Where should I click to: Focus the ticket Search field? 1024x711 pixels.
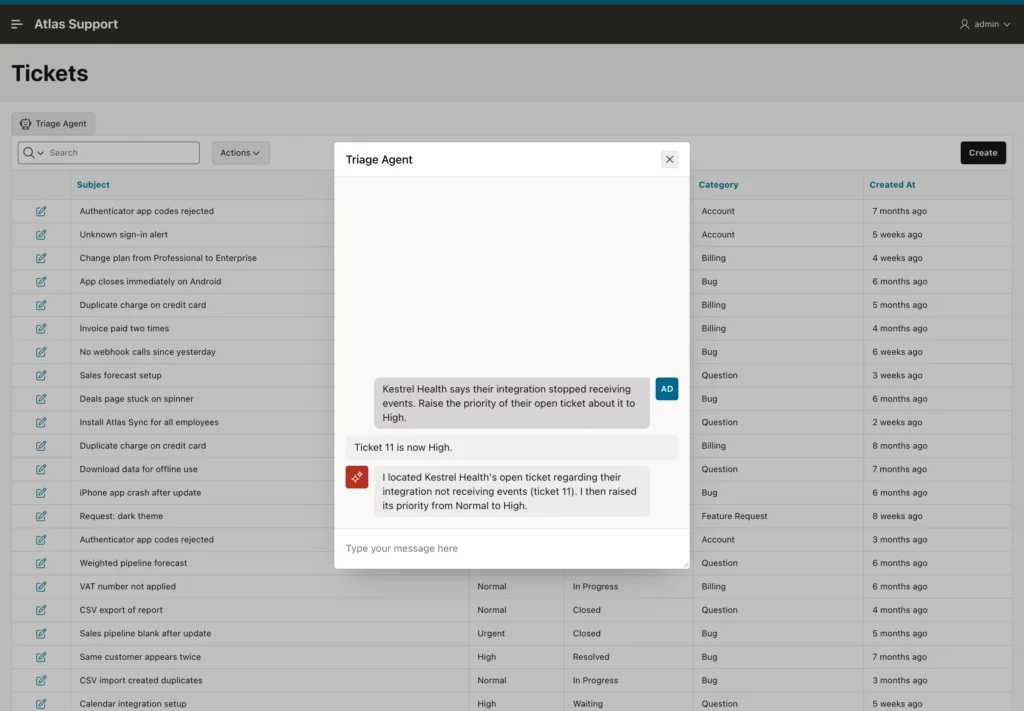point(122,153)
